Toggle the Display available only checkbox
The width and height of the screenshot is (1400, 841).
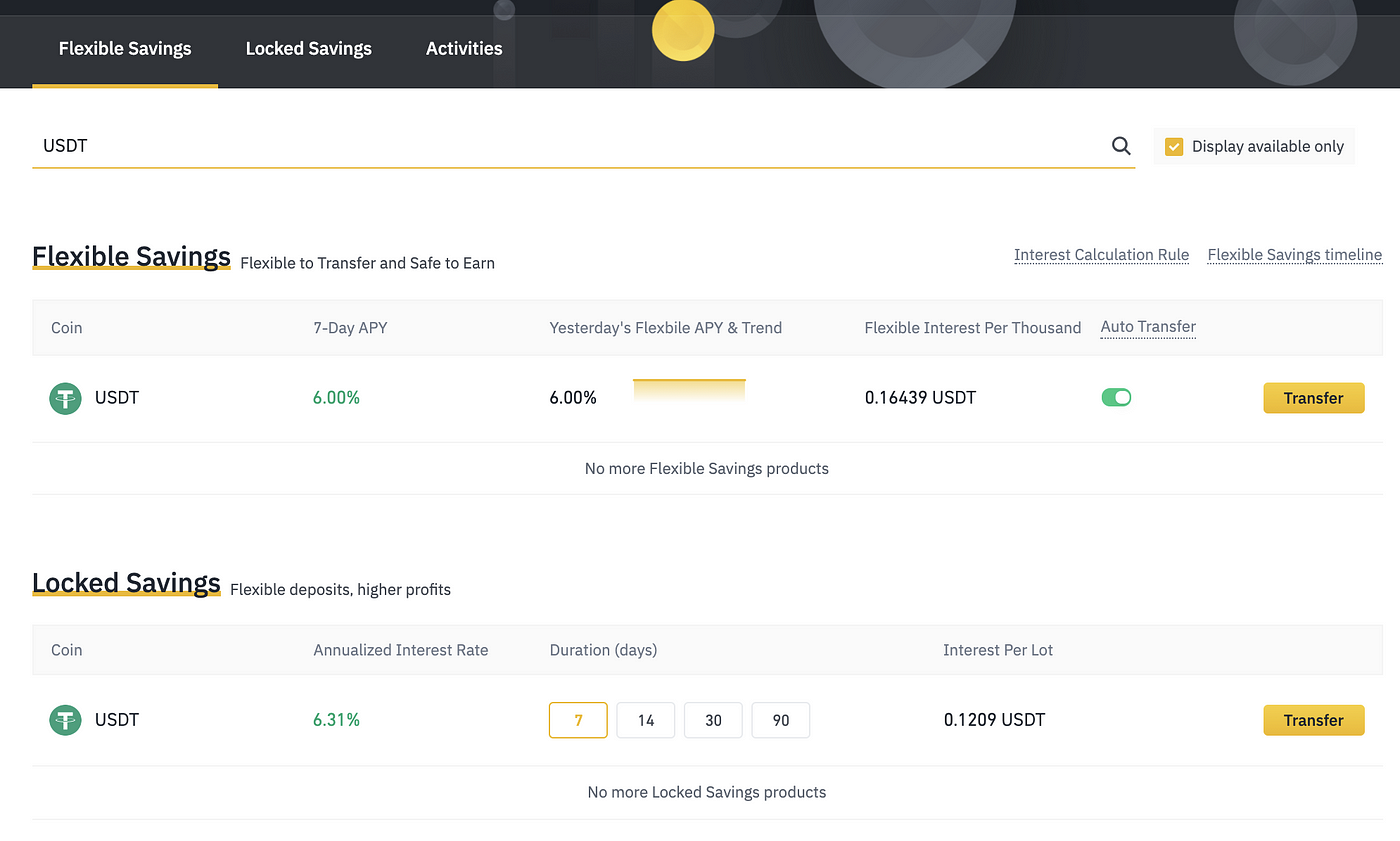click(x=1174, y=147)
